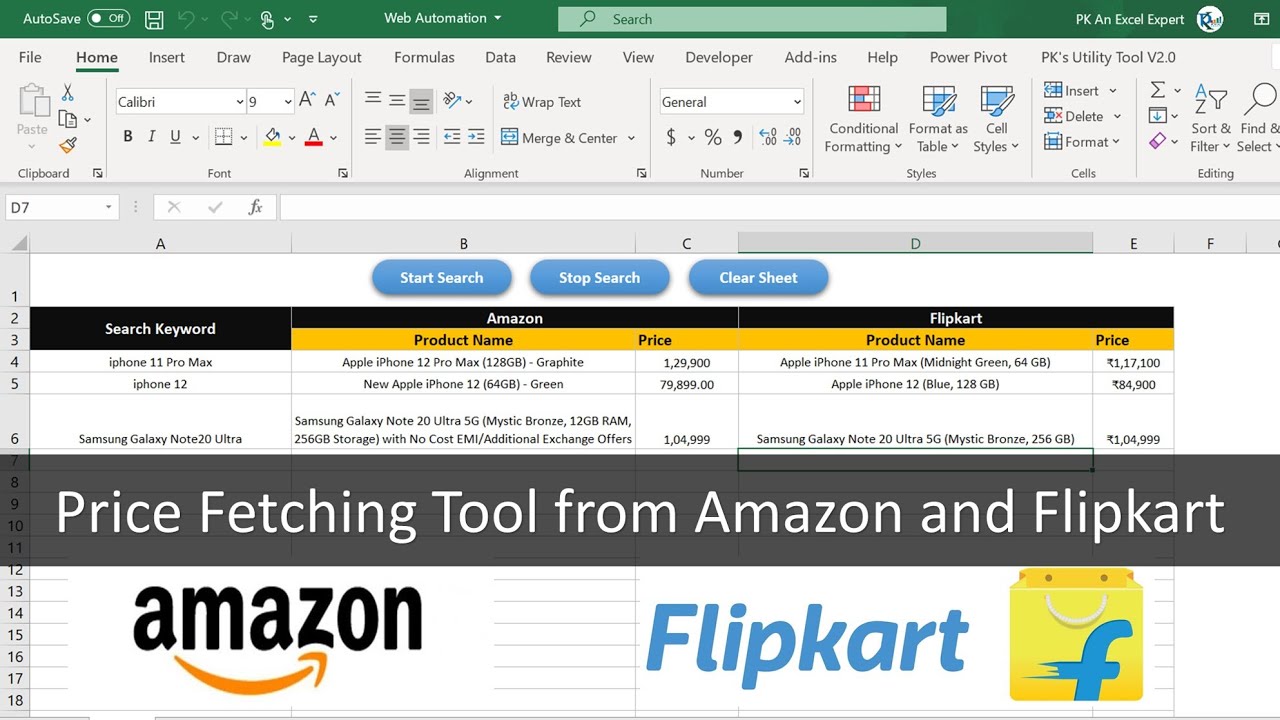Open Sort & Filter menu
The image size is (1280, 720).
tap(1211, 119)
